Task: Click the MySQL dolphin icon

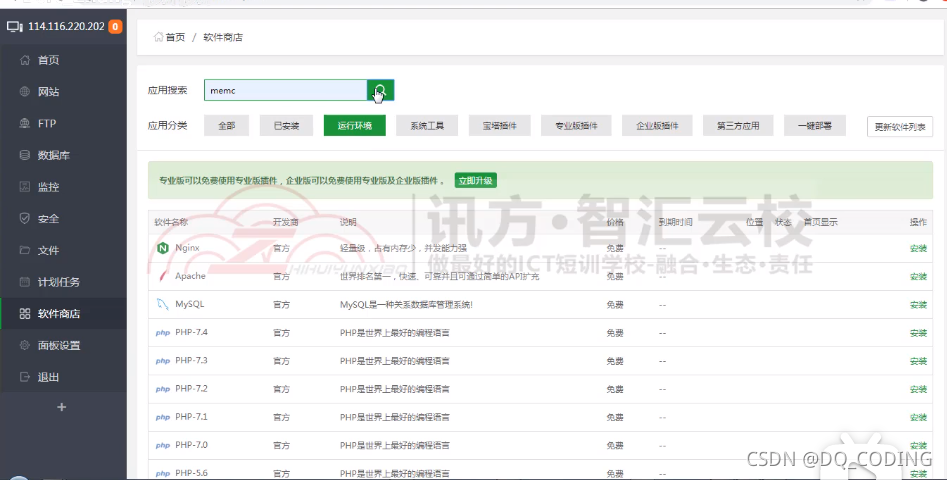Action: (x=162, y=304)
